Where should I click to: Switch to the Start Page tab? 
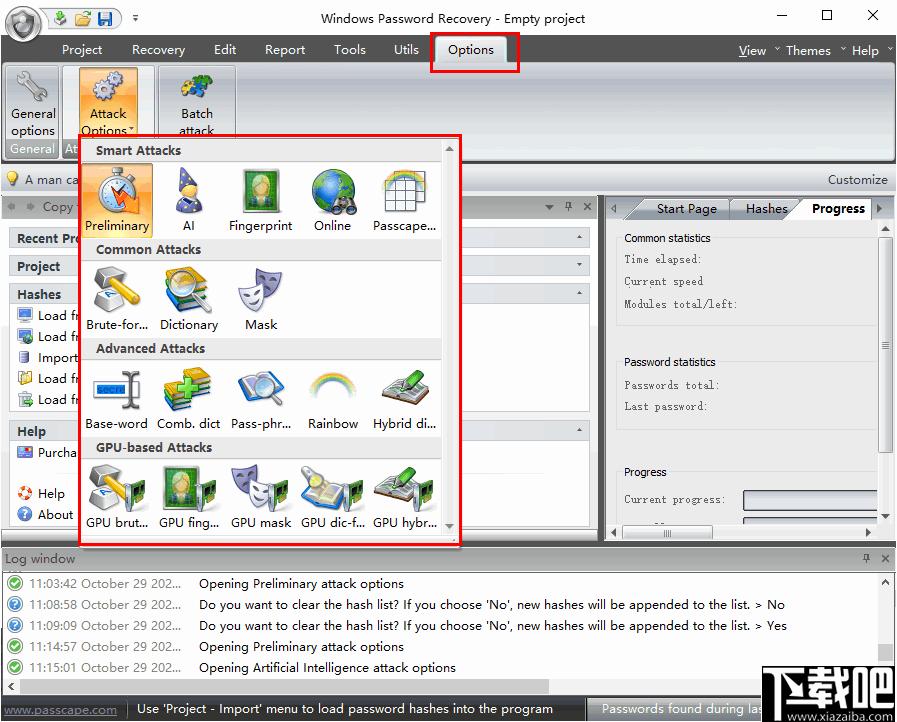(x=686, y=209)
